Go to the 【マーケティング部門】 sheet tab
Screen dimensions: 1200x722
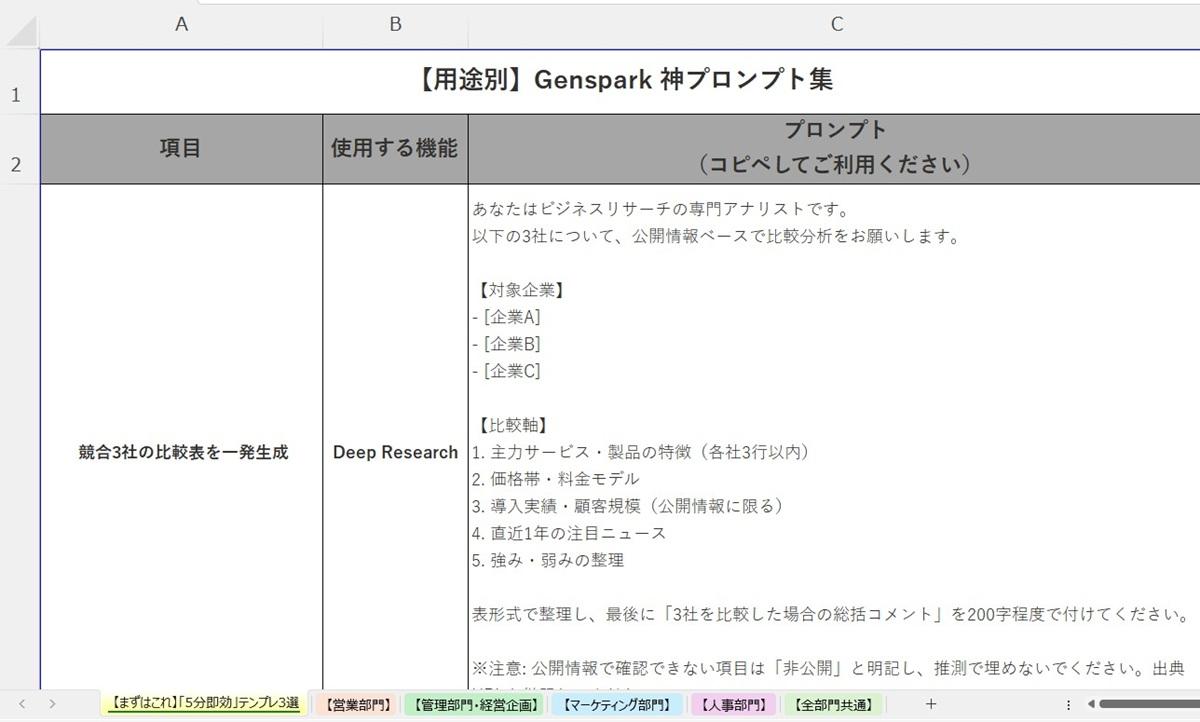click(x=616, y=704)
